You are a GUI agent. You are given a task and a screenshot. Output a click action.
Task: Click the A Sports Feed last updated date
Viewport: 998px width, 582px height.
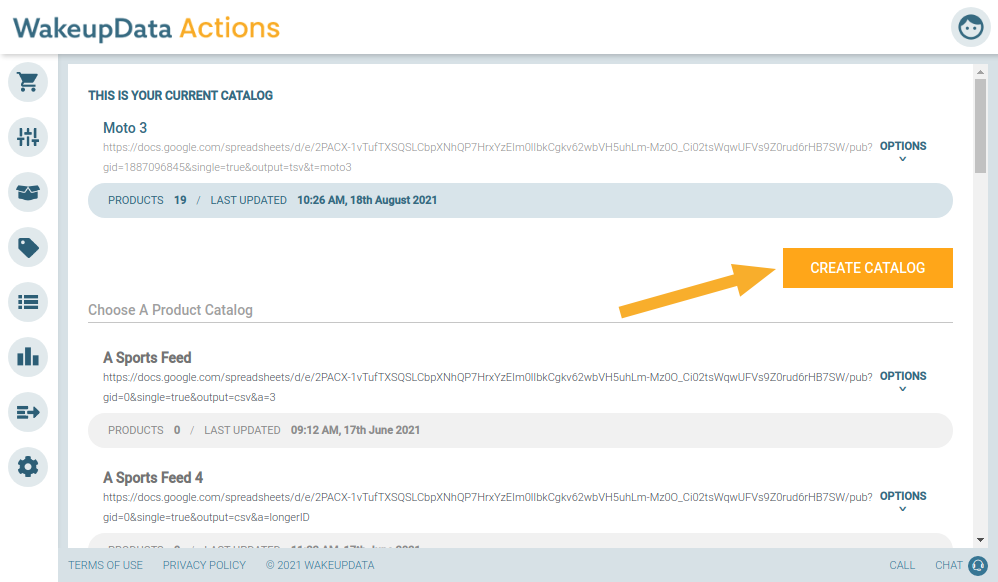point(355,430)
